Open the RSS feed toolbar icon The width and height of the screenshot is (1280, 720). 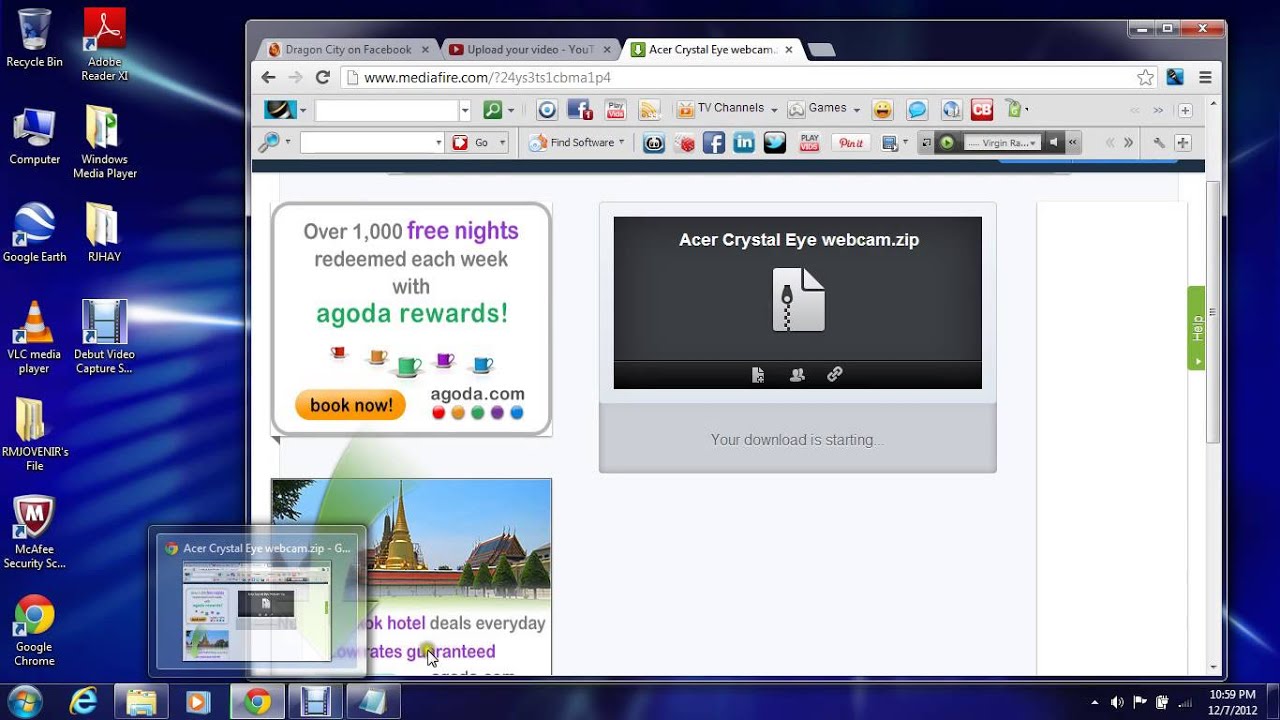[649, 109]
